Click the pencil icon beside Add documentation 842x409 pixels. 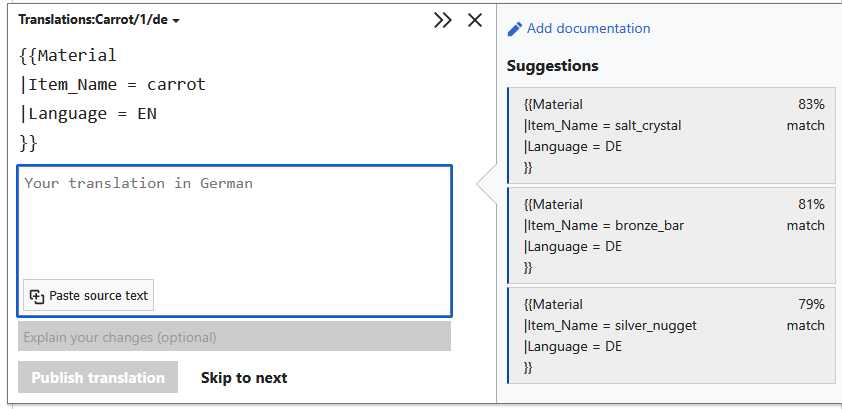(x=515, y=29)
